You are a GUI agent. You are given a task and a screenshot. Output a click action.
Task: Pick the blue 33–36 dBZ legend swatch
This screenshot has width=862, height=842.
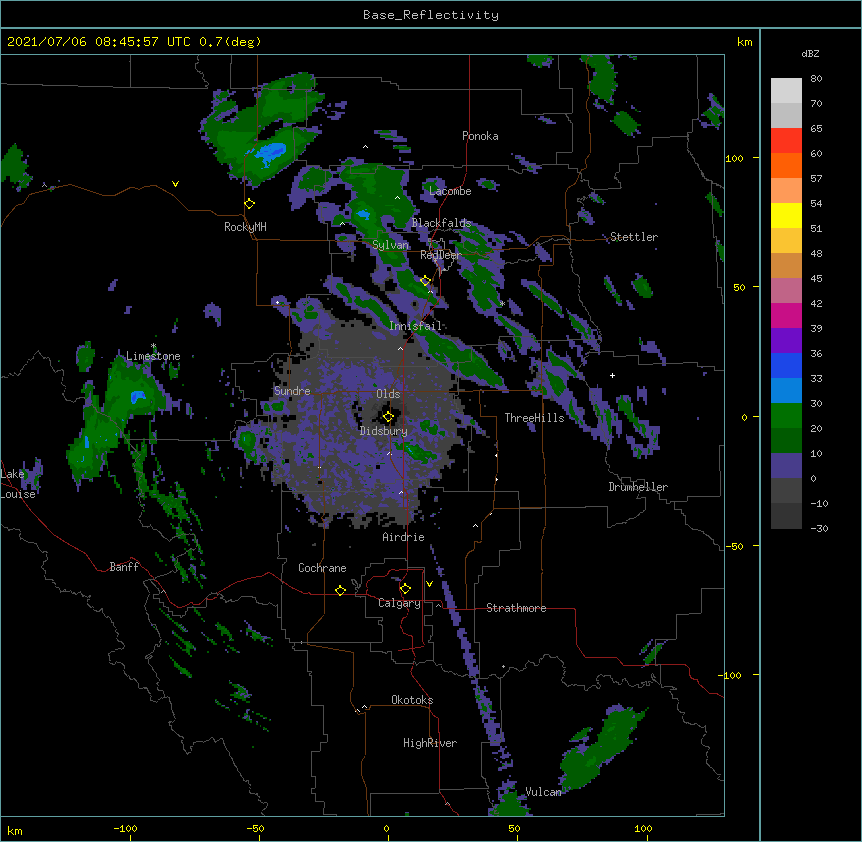point(786,365)
